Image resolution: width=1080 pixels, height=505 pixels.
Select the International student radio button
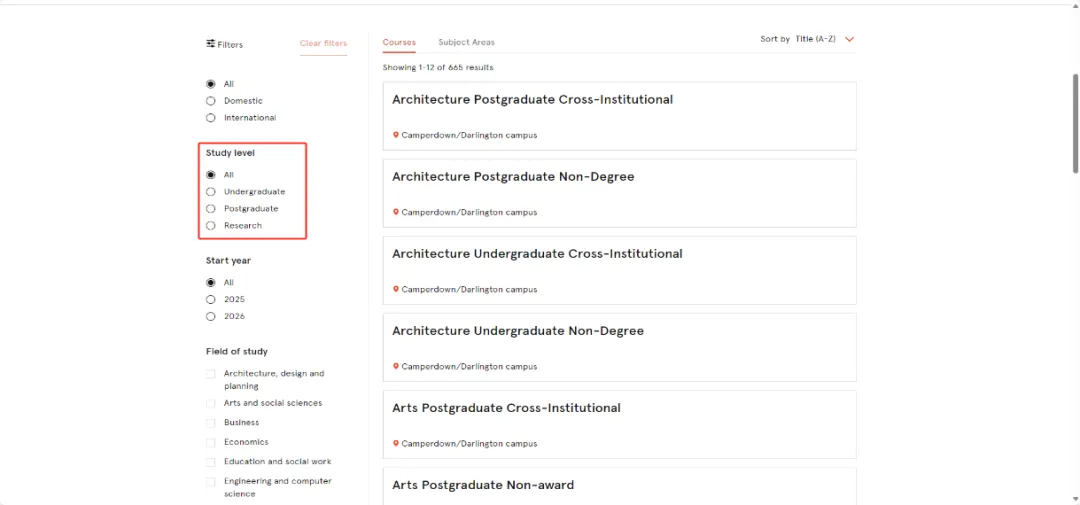211,118
